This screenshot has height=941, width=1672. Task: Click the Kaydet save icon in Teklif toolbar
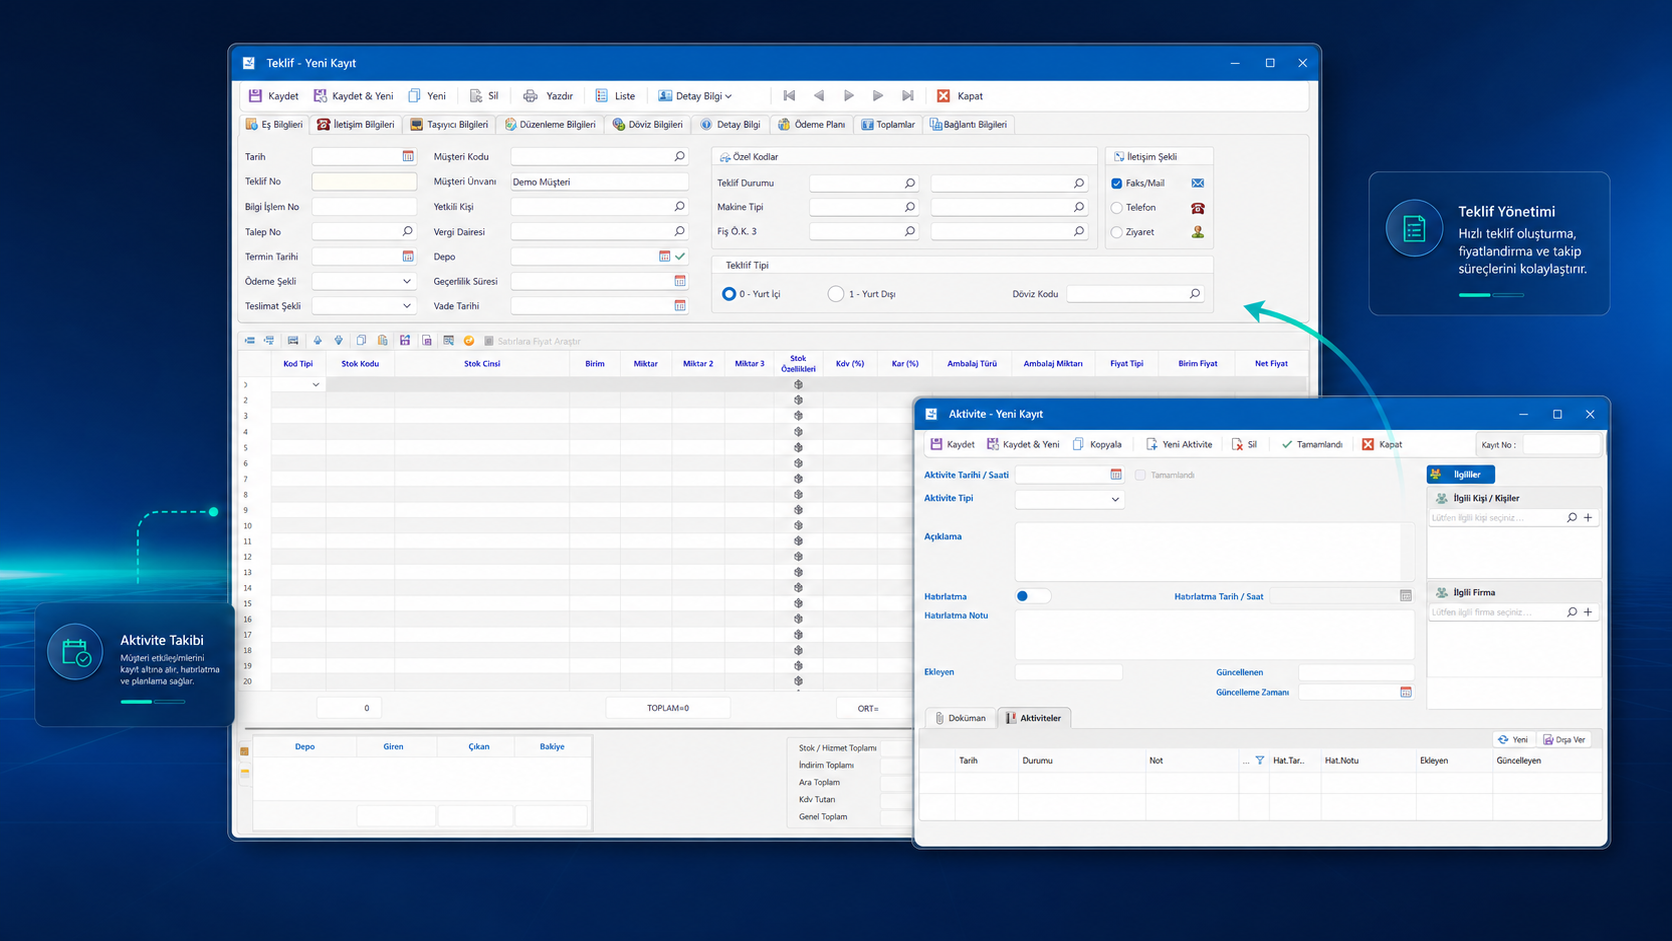[x=255, y=96]
